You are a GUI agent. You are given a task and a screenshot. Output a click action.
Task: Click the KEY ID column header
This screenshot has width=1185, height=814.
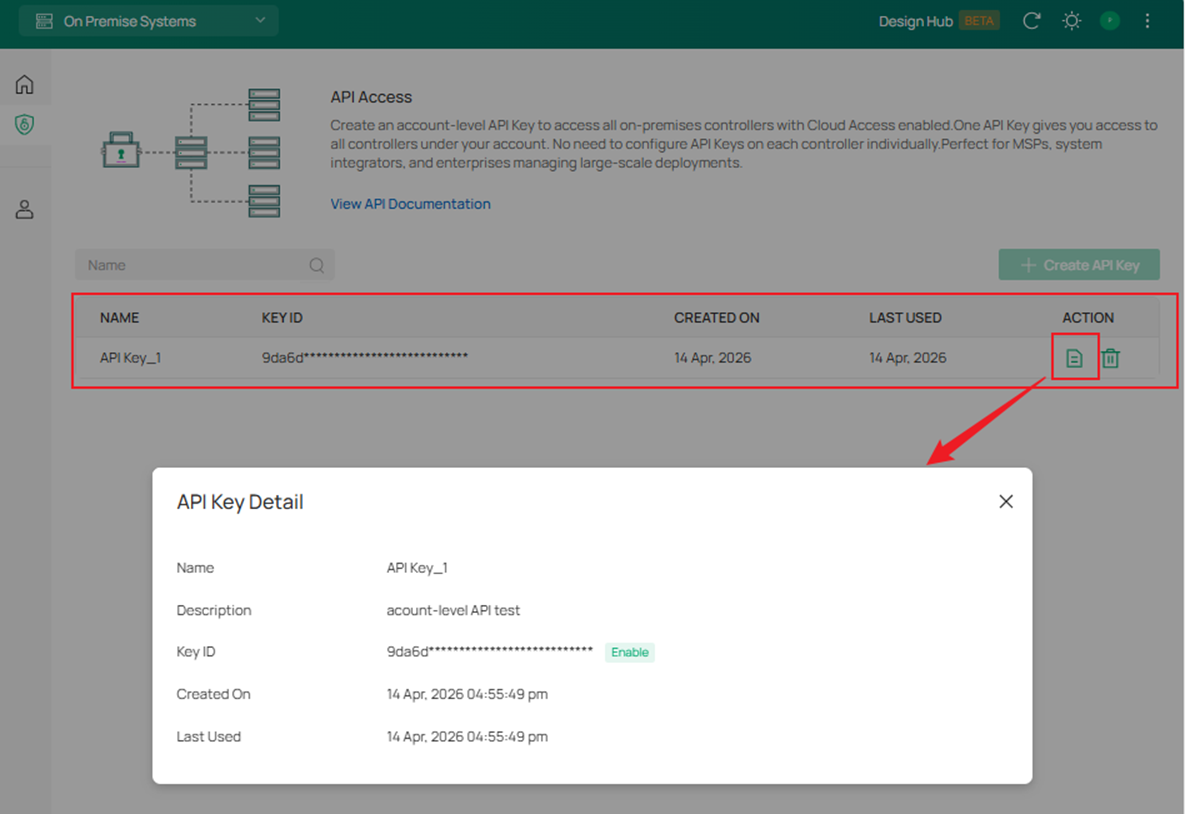pyautogui.click(x=282, y=317)
